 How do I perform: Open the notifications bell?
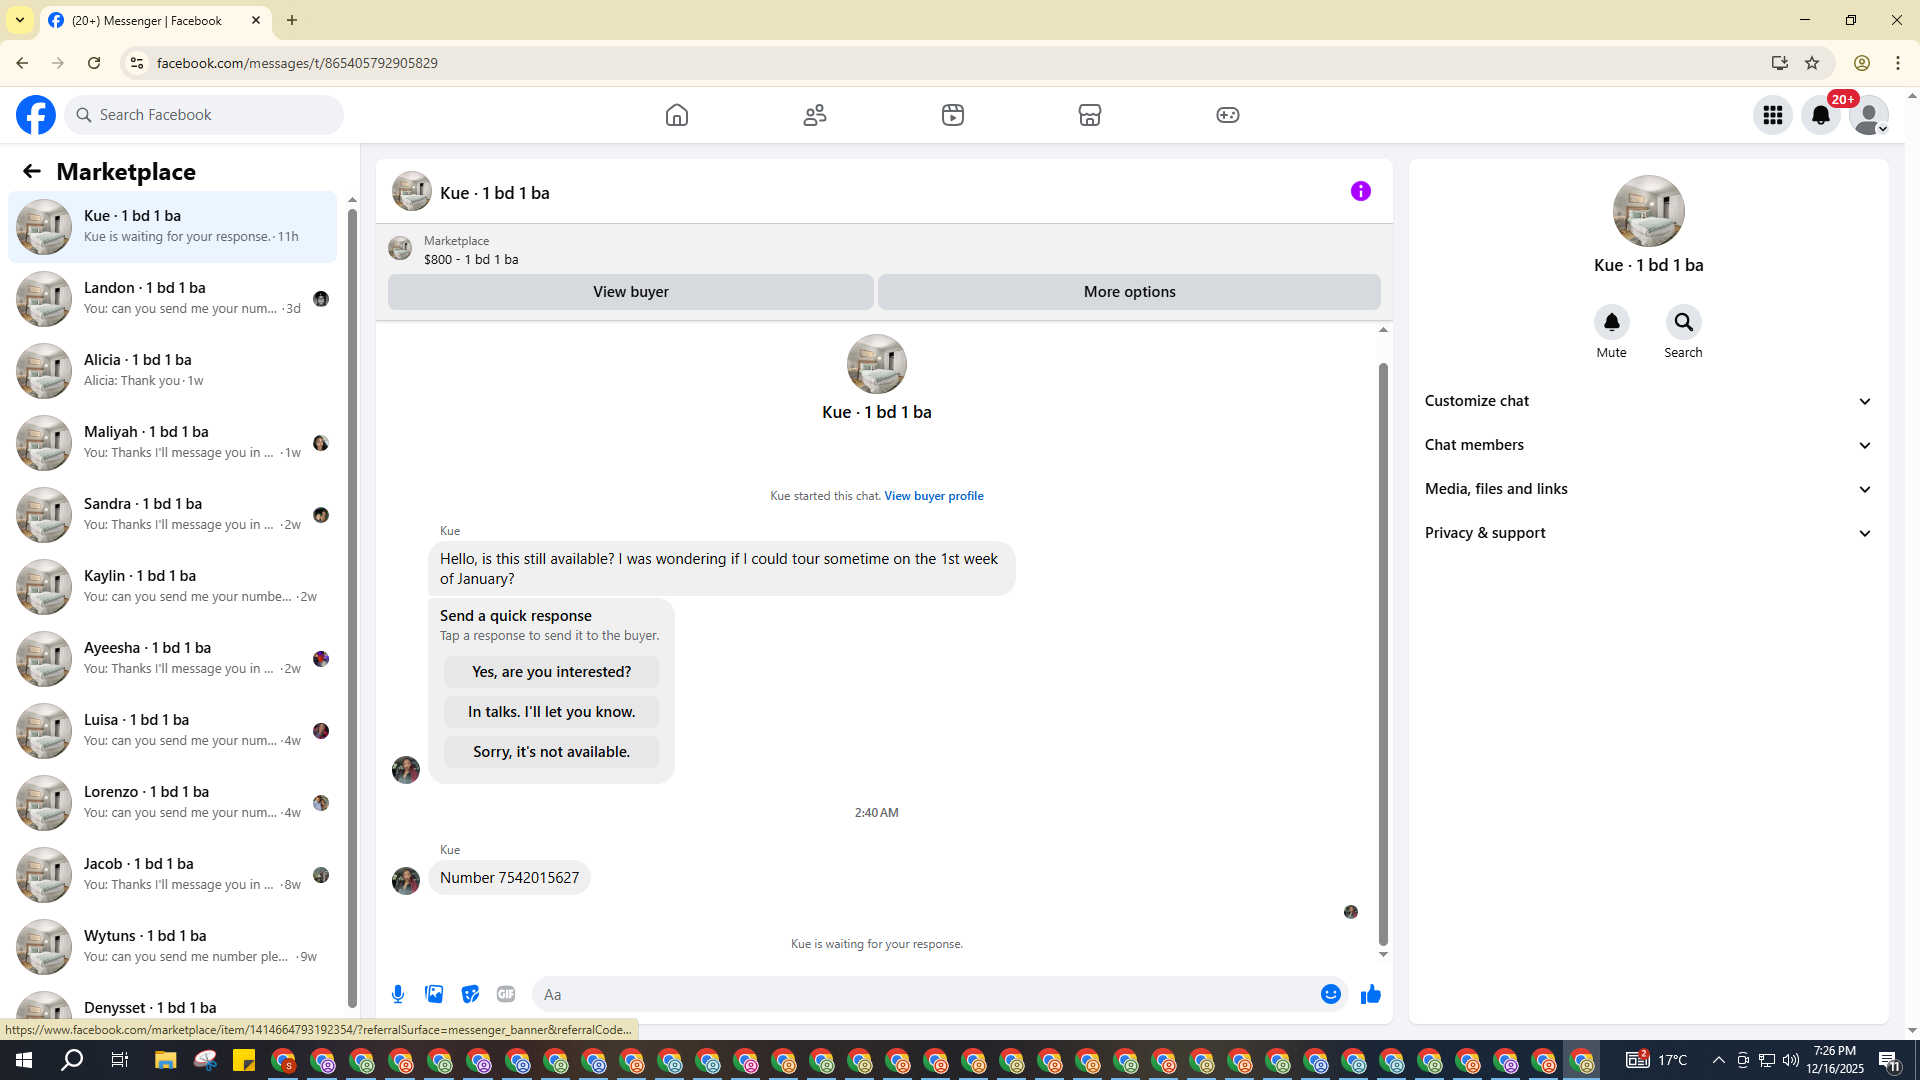point(1821,115)
